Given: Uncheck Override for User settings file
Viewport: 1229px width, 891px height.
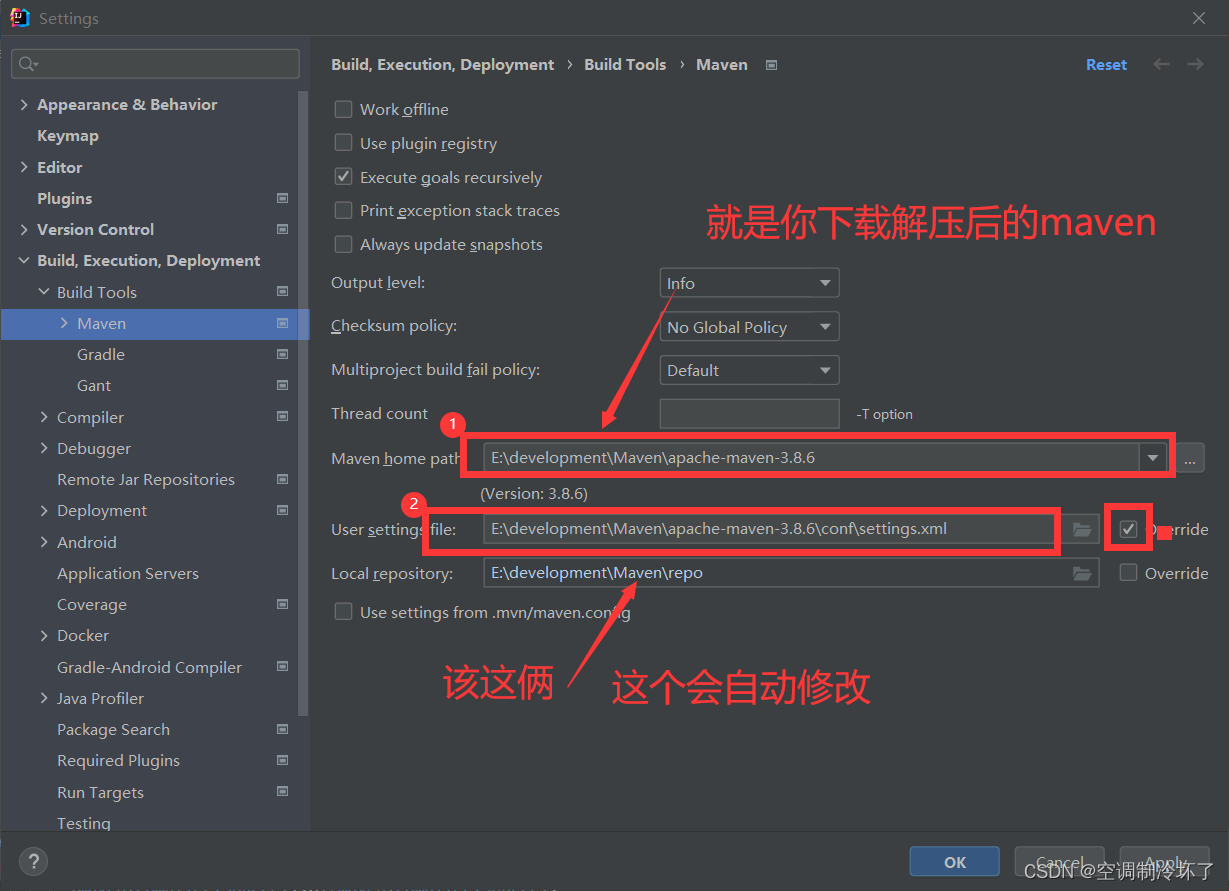Looking at the screenshot, I should pos(1128,529).
